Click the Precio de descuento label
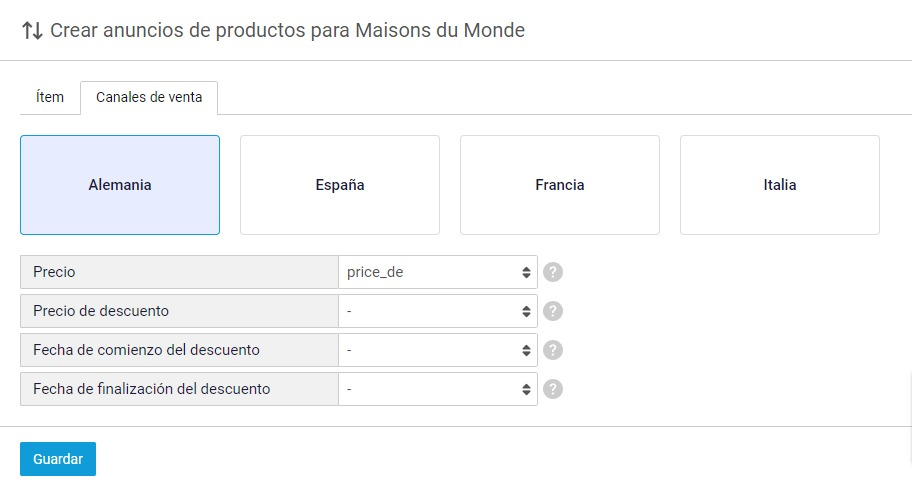The height and width of the screenshot is (488, 912). (101, 311)
